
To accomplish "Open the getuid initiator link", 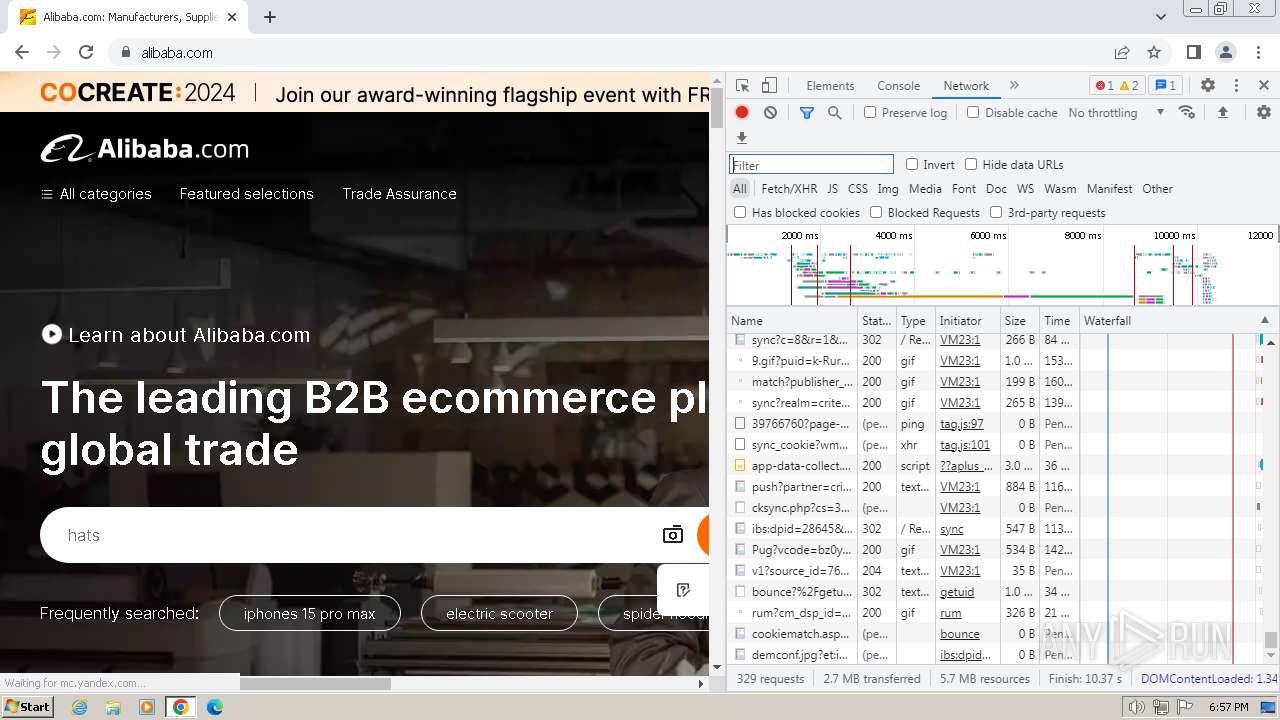I will point(957,592).
